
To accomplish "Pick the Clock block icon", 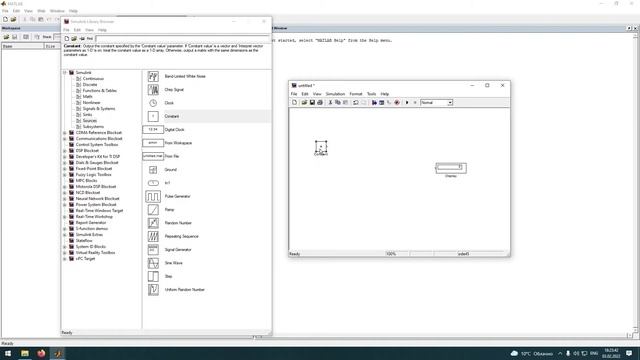I will (153, 103).
